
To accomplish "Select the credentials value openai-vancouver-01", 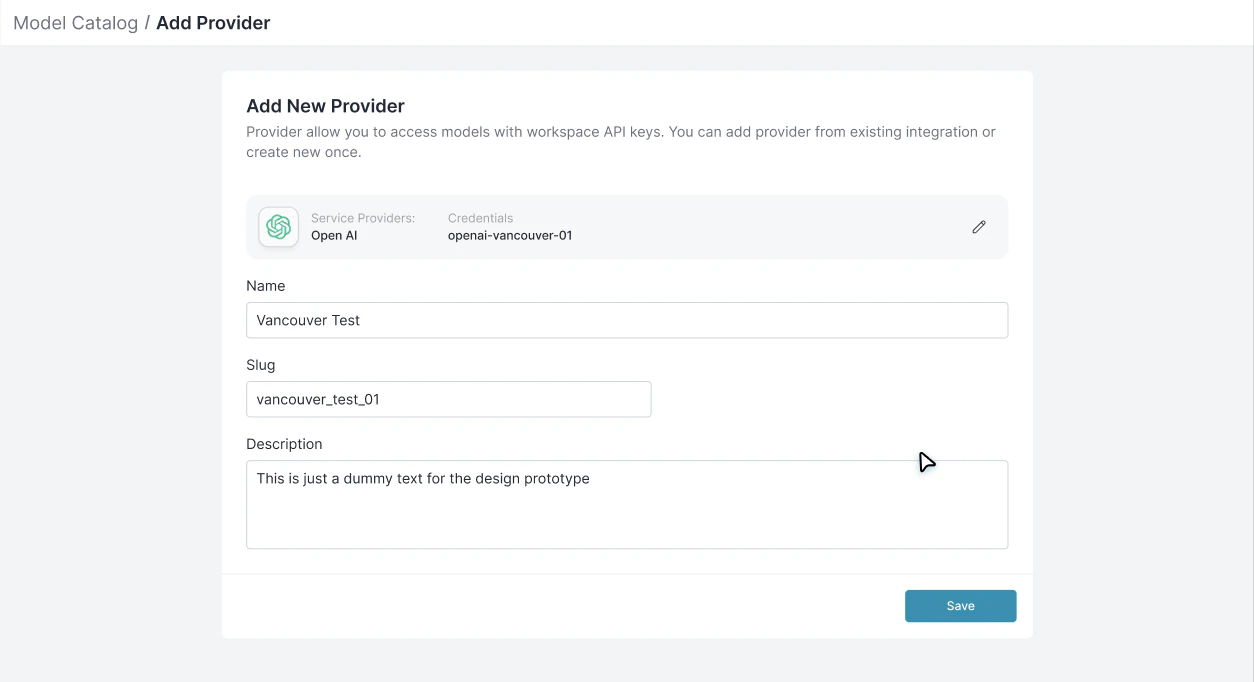I will [x=510, y=236].
